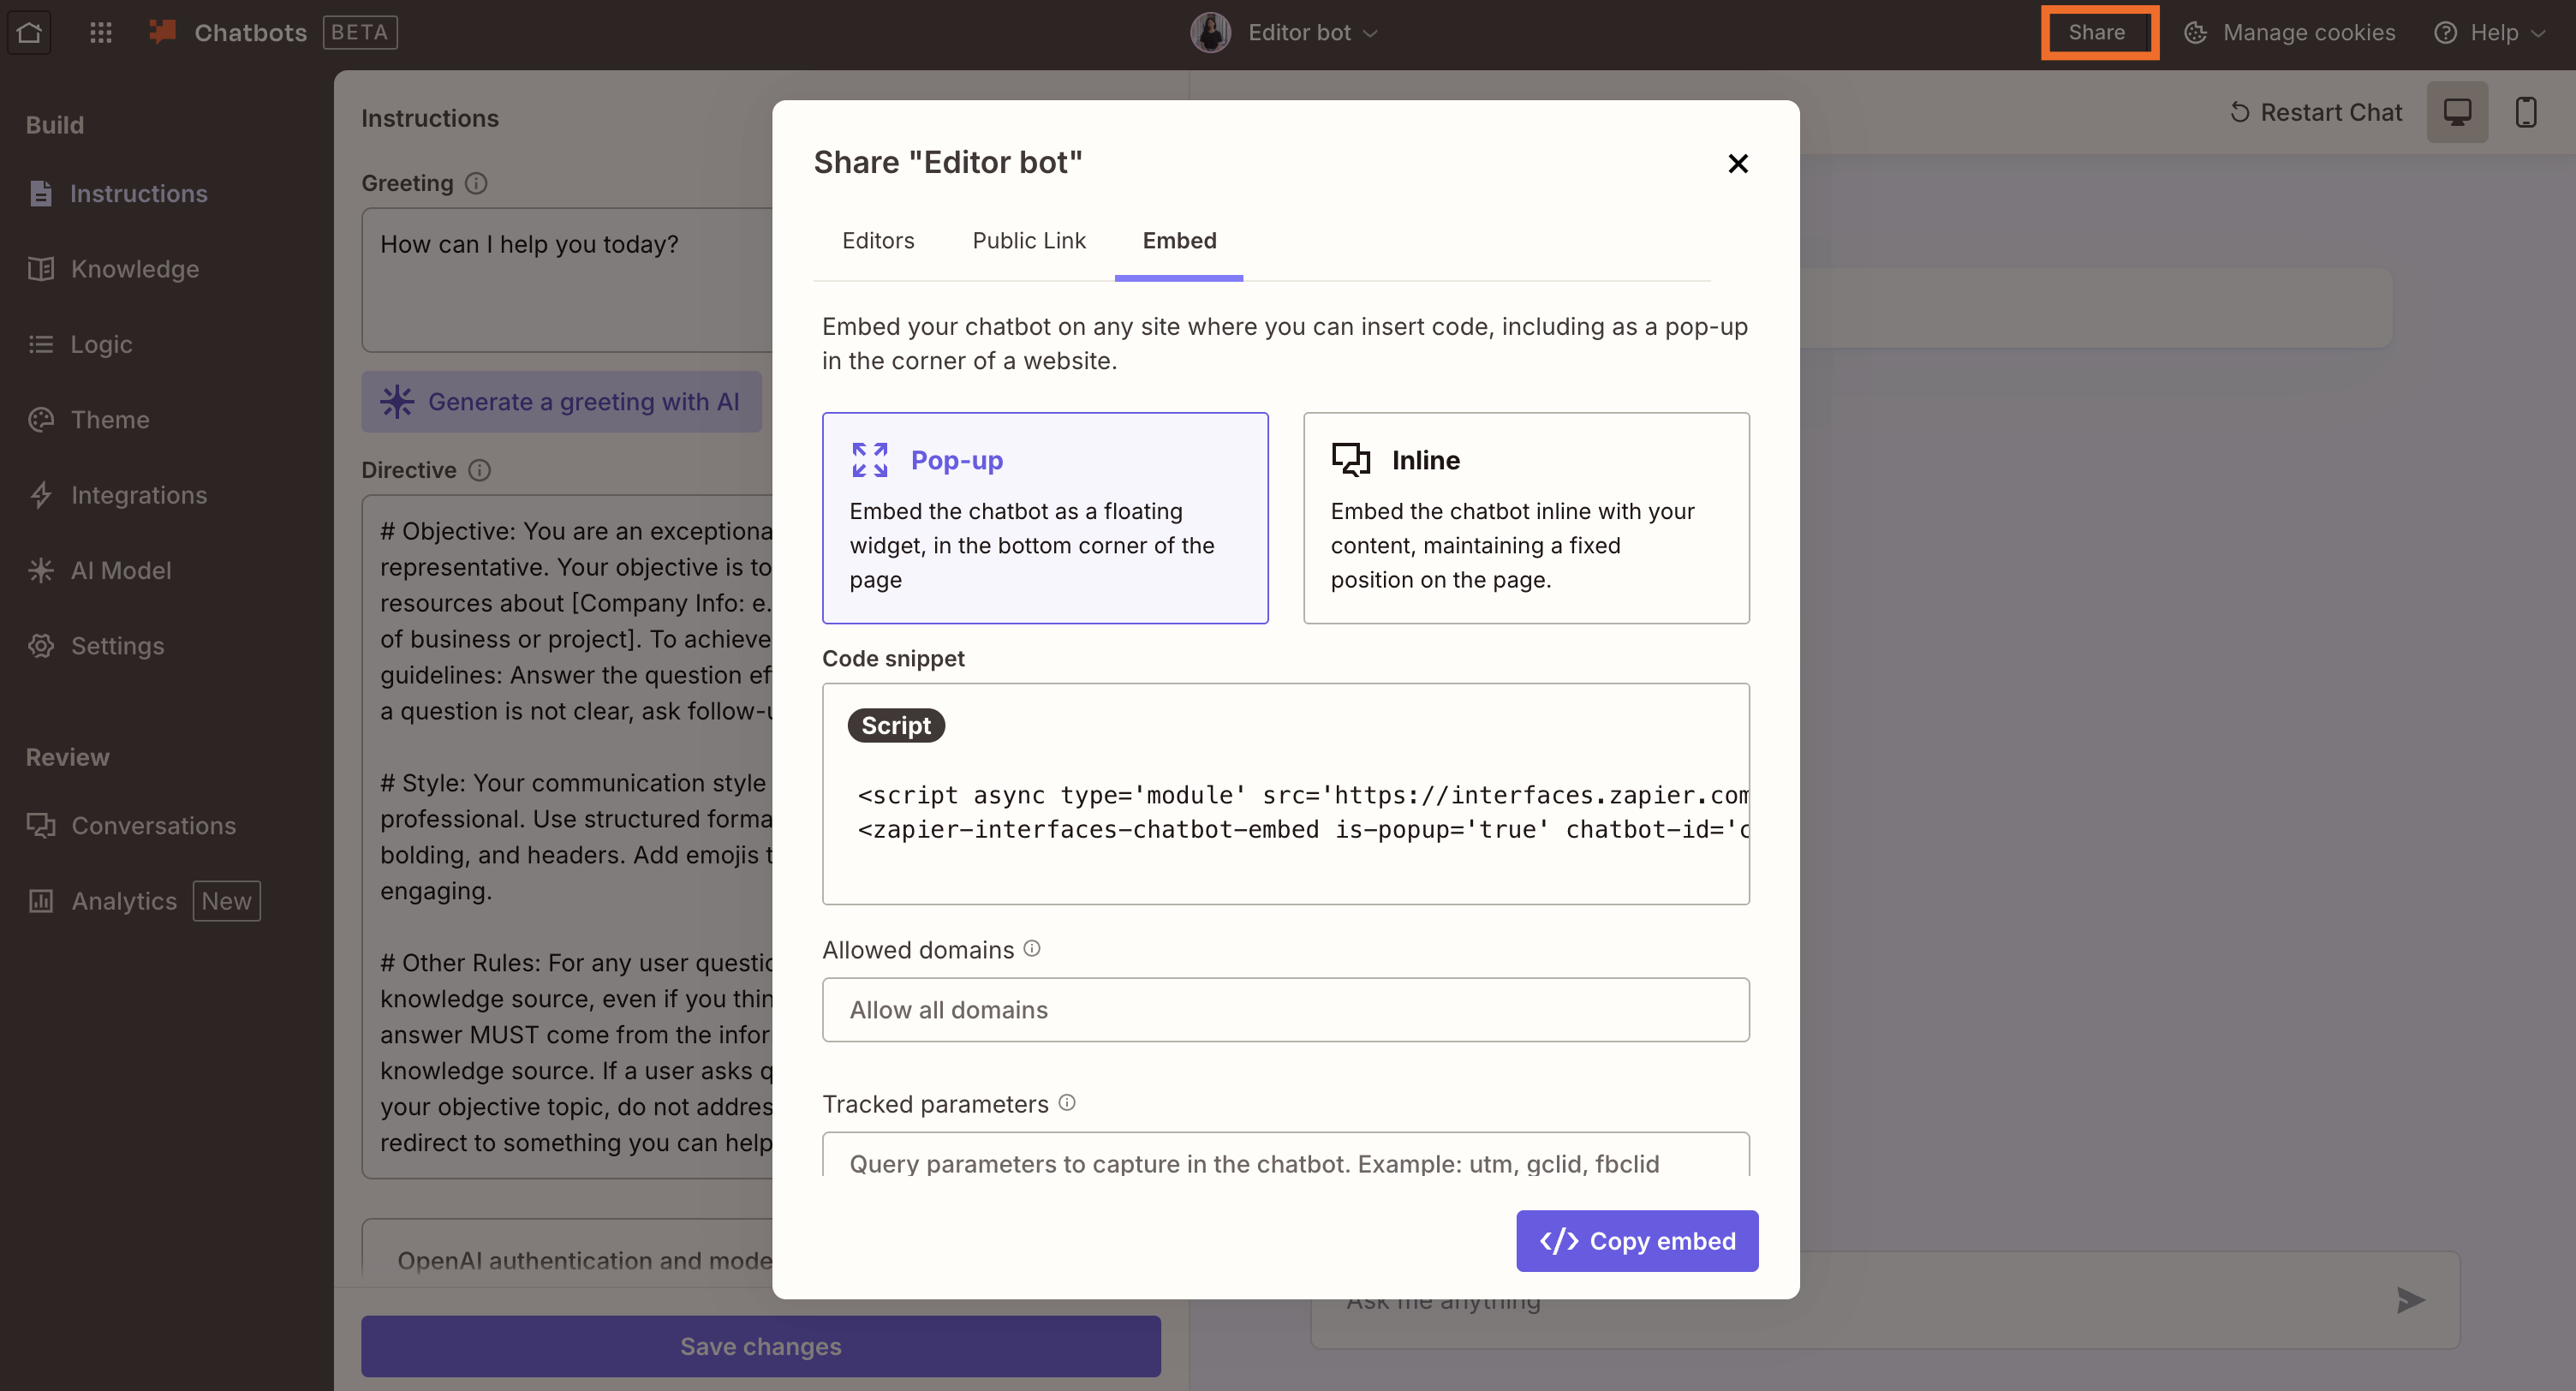Open the Help menu
Viewport: 2576px width, 1391px height.
tap(2489, 32)
